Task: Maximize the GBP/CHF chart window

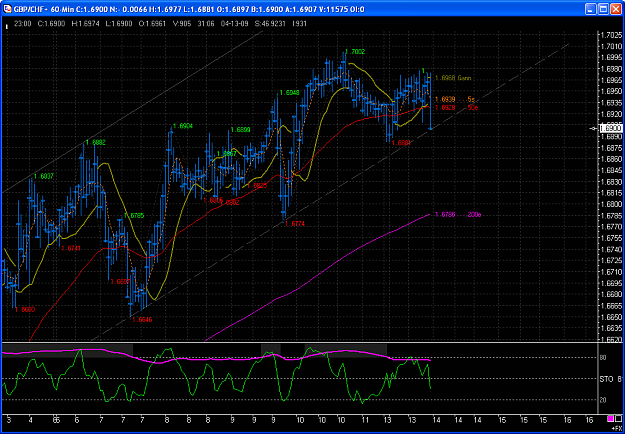Action: pyautogui.click(x=604, y=10)
